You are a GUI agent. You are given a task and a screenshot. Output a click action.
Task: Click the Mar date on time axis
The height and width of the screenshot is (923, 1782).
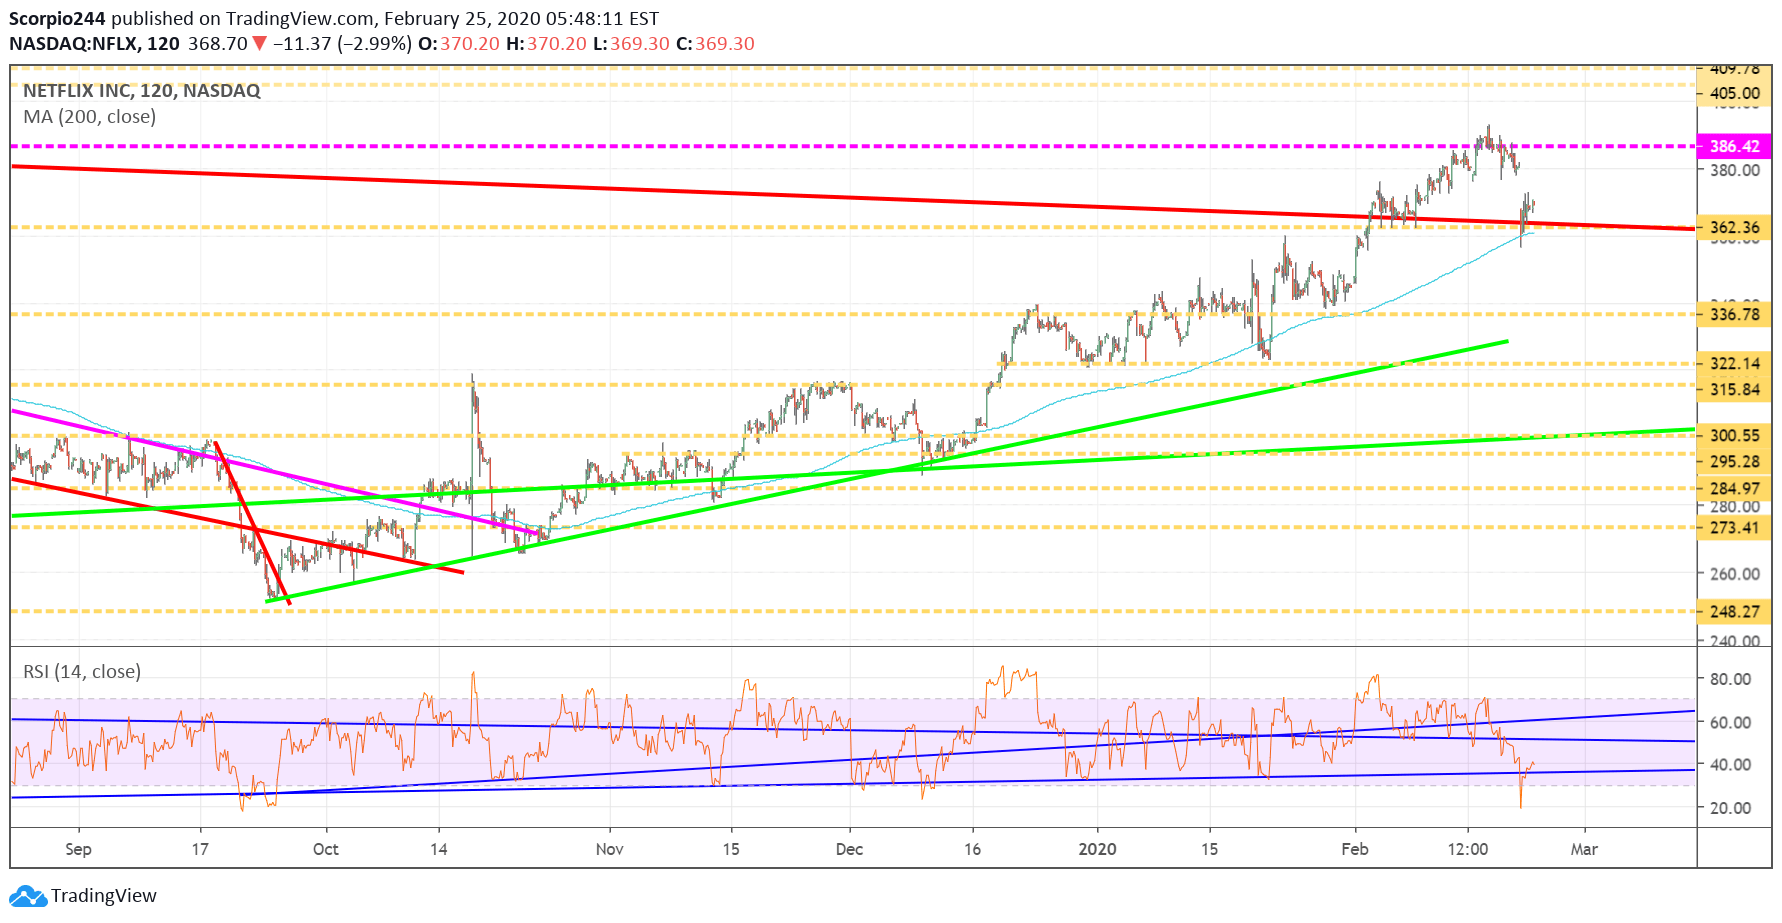tap(1584, 849)
